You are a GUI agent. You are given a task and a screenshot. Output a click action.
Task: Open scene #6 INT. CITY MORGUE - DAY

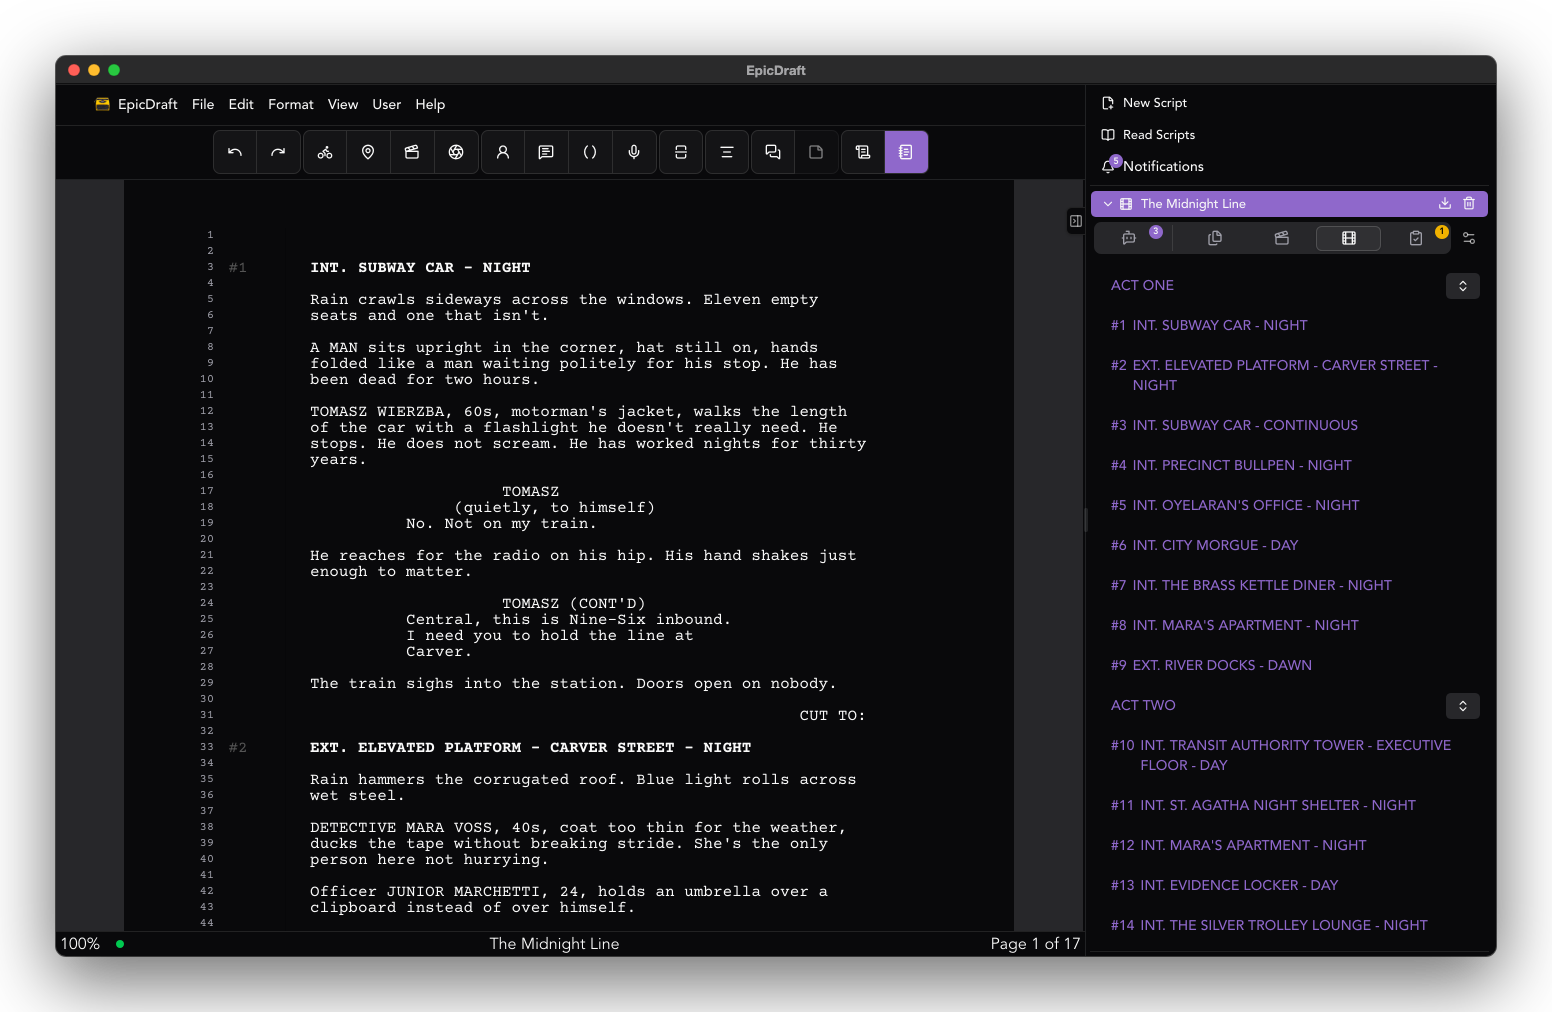1204,545
